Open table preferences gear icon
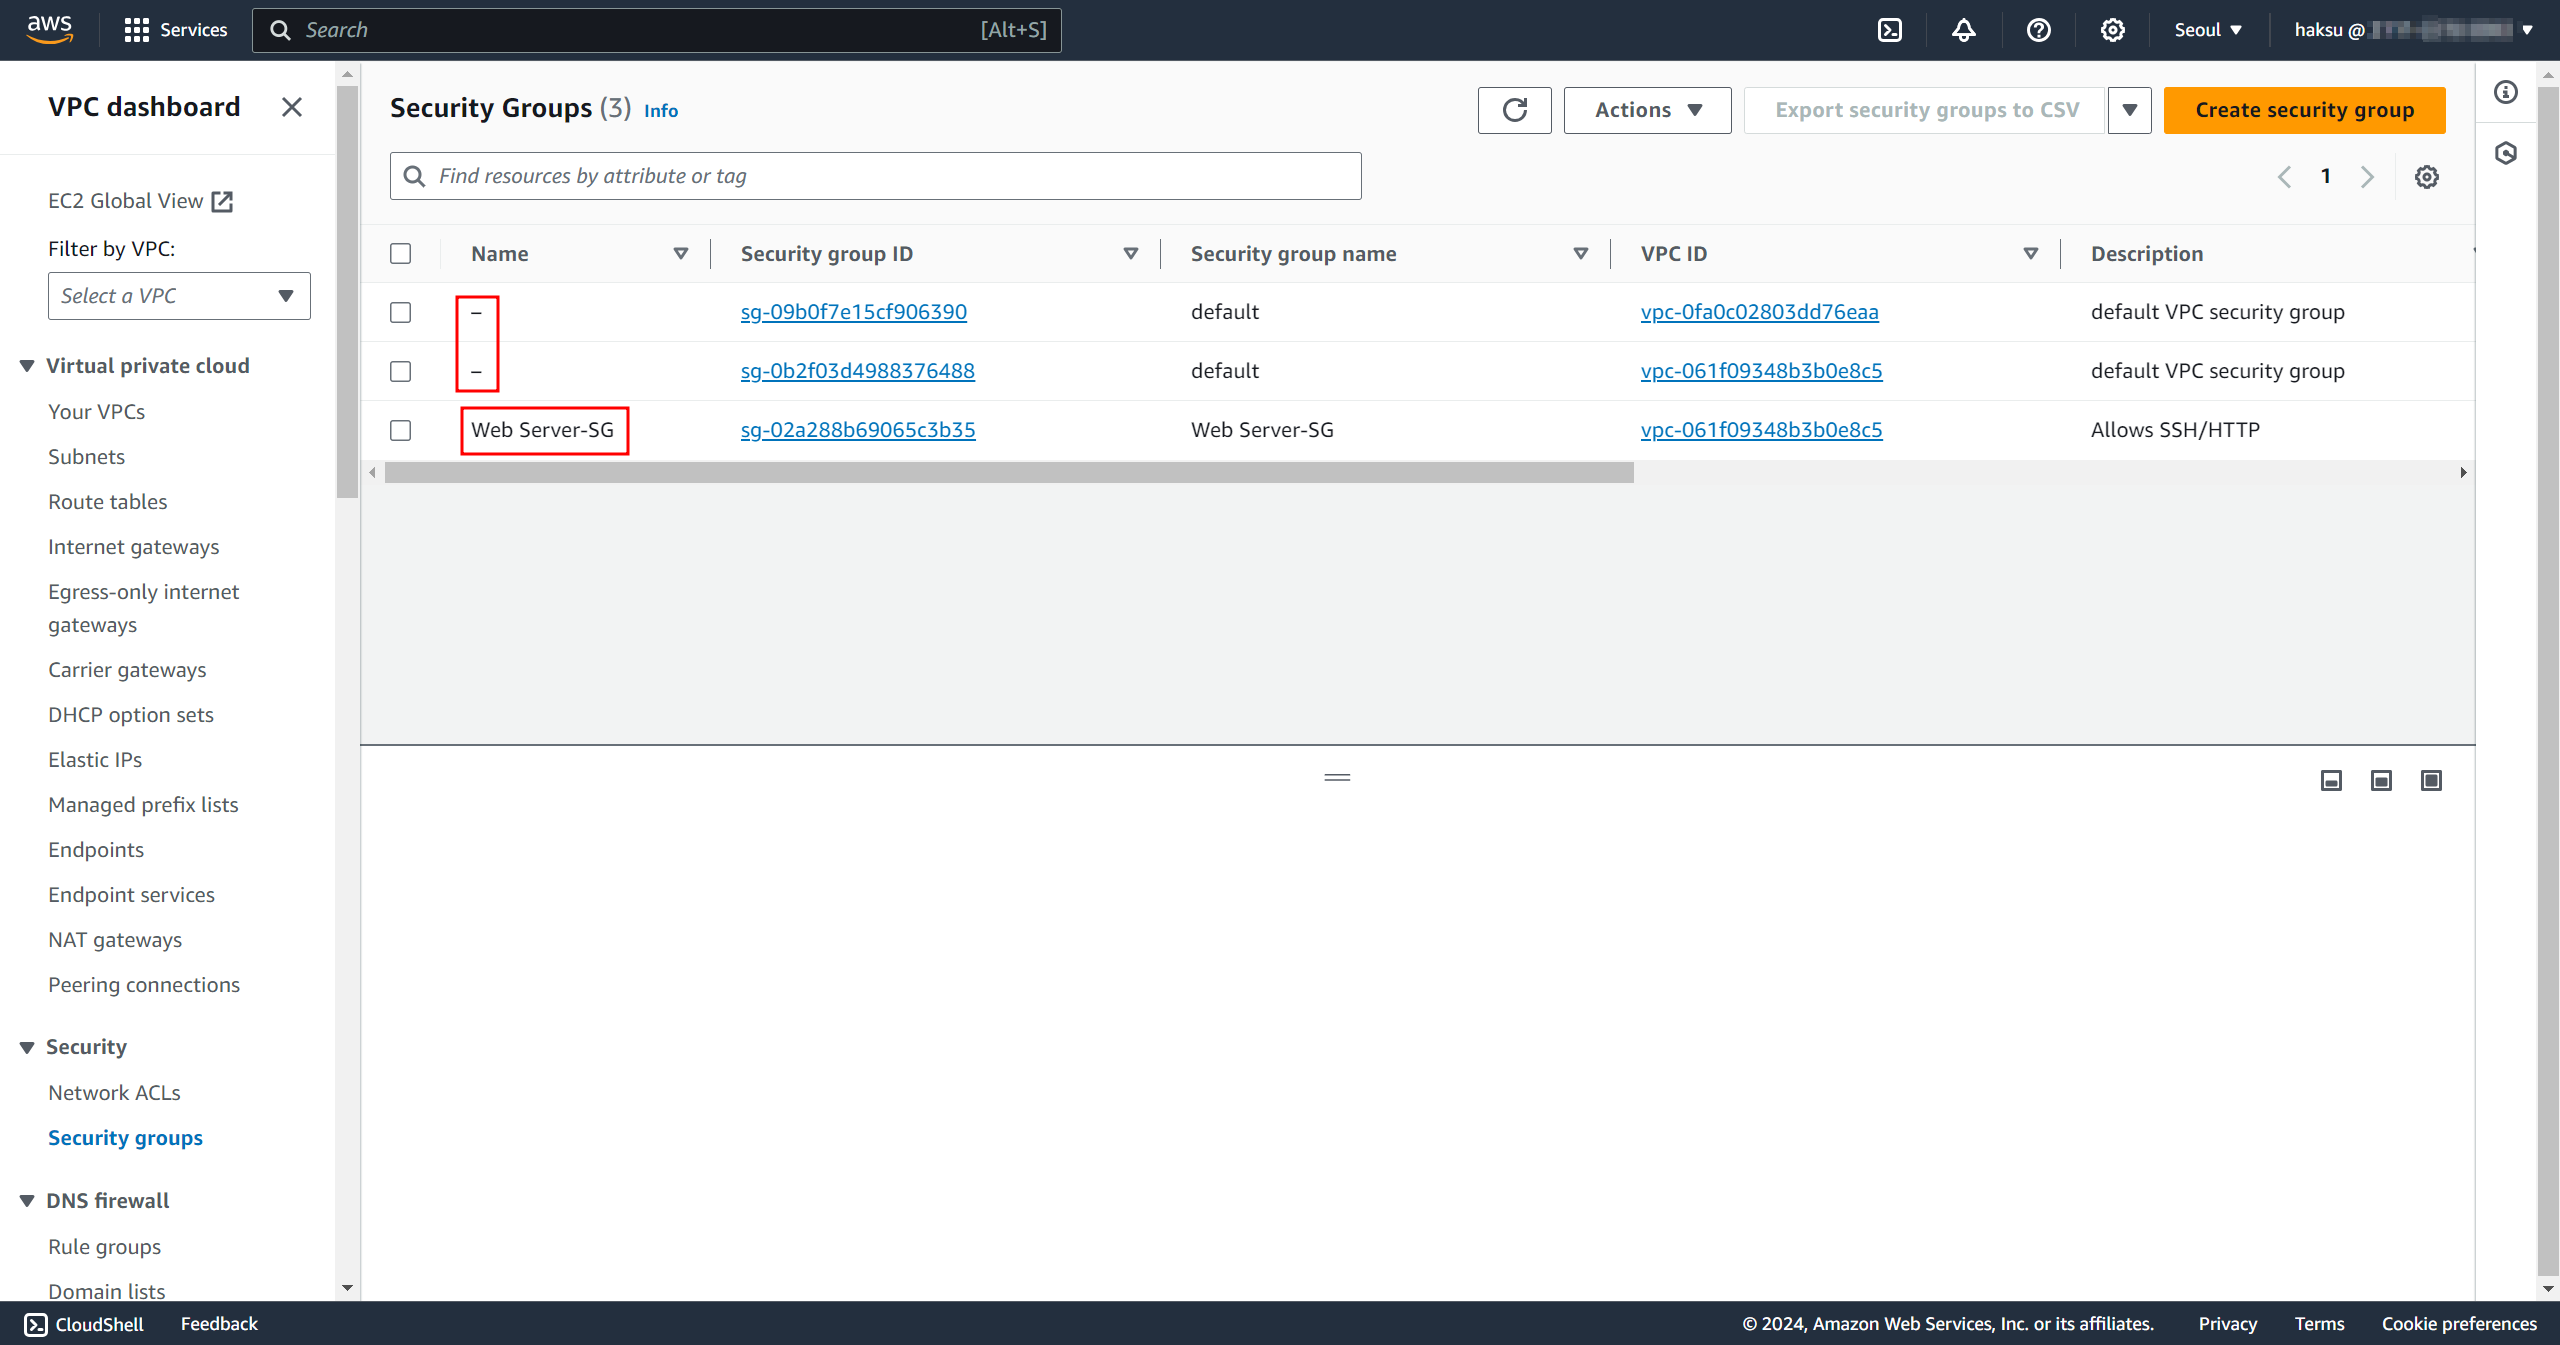The width and height of the screenshot is (2560, 1345). tap(2427, 177)
